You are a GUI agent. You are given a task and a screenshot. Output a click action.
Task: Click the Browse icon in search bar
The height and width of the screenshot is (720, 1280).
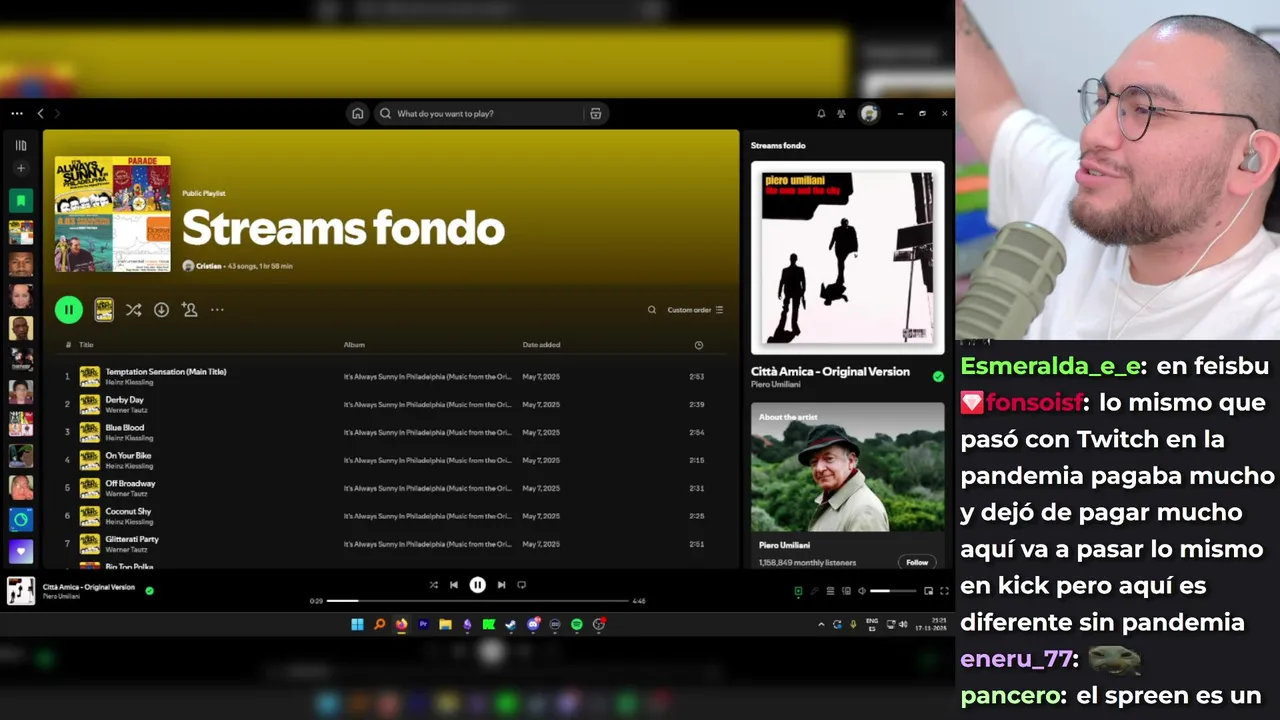[595, 113]
